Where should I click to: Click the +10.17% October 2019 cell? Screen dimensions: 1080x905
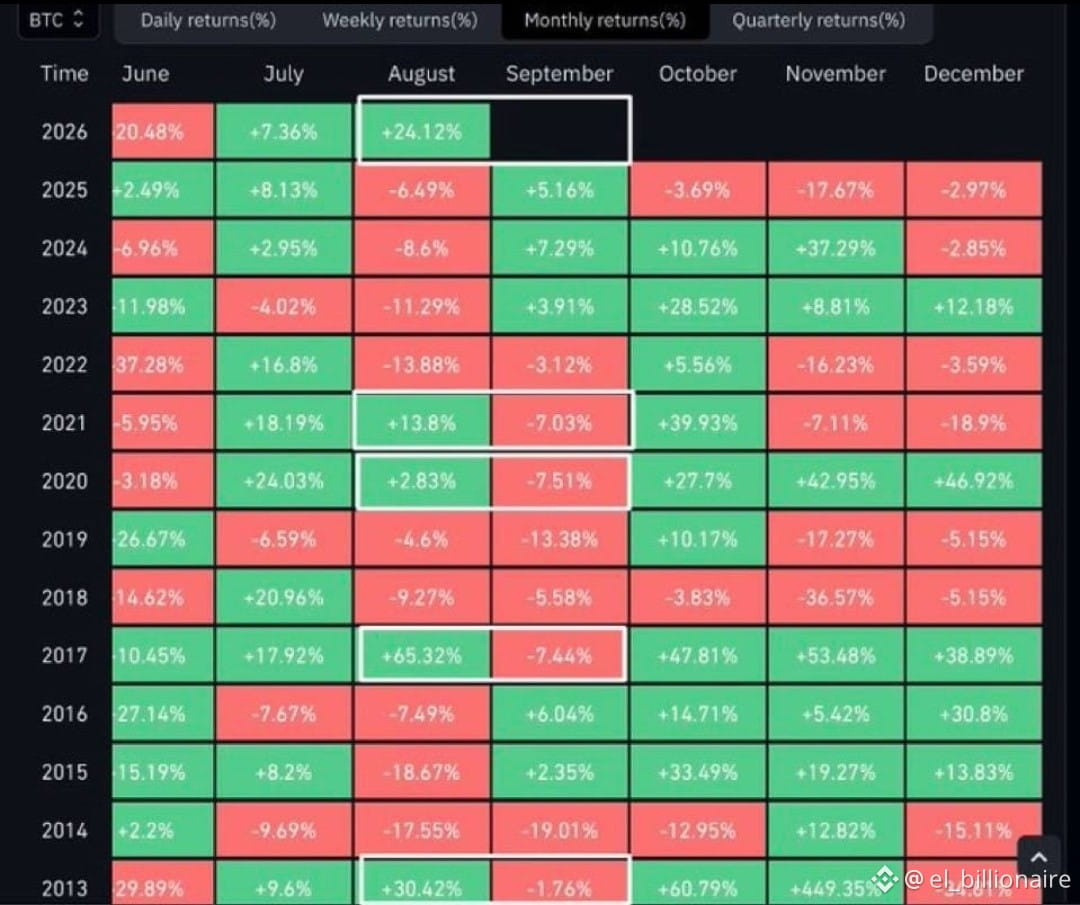pyautogui.click(x=698, y=539)
